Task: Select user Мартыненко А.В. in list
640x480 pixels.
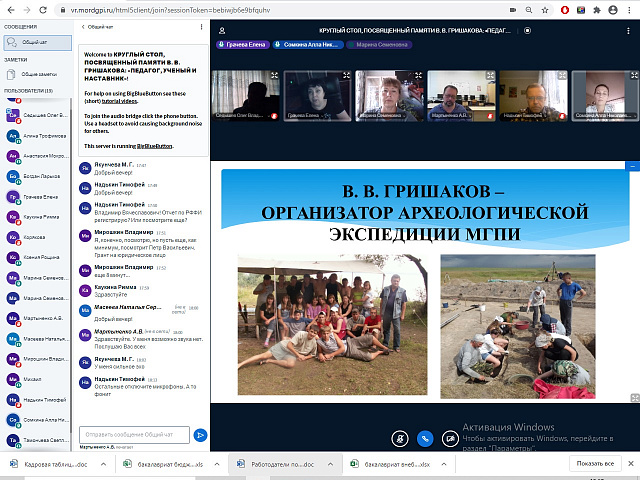Action: point(38,319)
